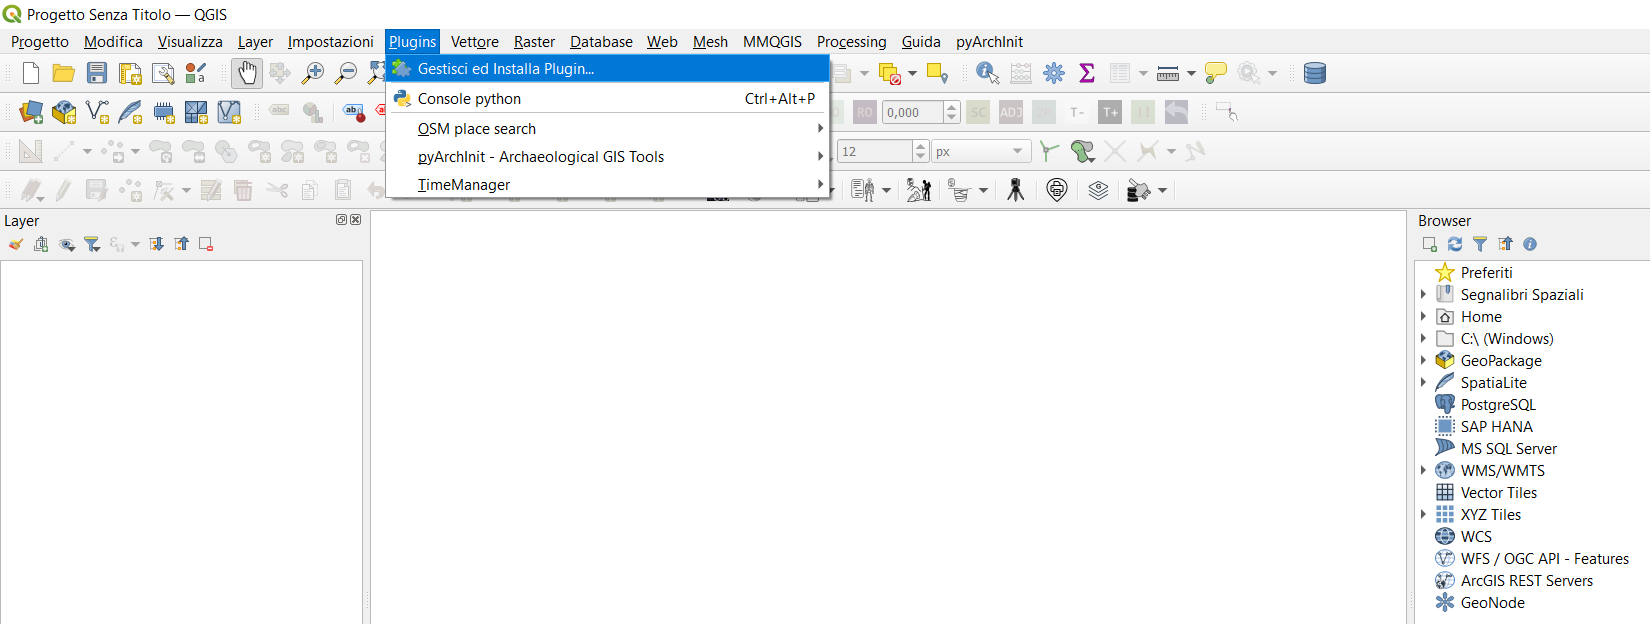Screen dimensions: 1650x624
Task: Open the px unit combo box
Action: [x=980, y=151]
